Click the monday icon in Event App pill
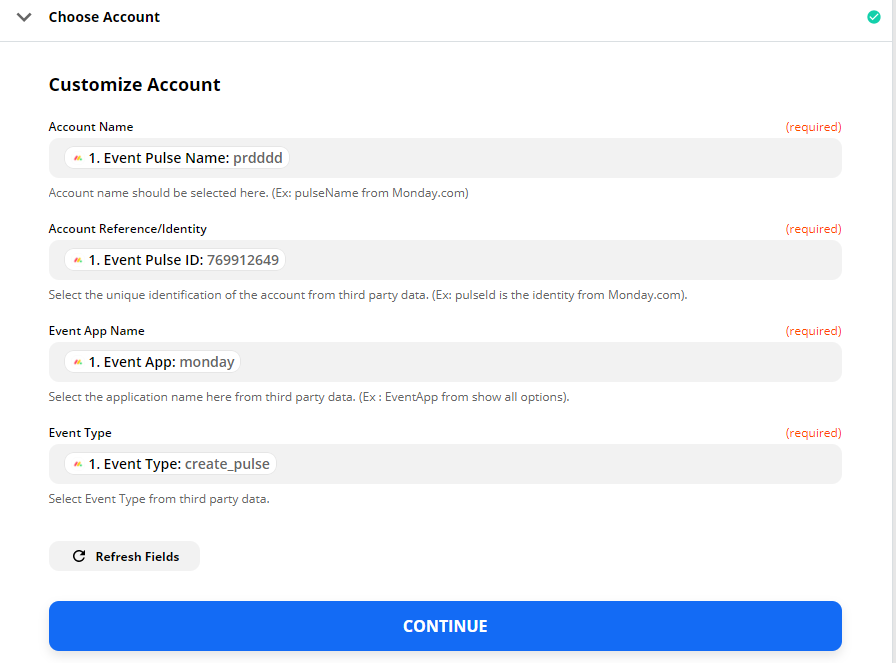 pyautogui.click(x=78, y=362)
